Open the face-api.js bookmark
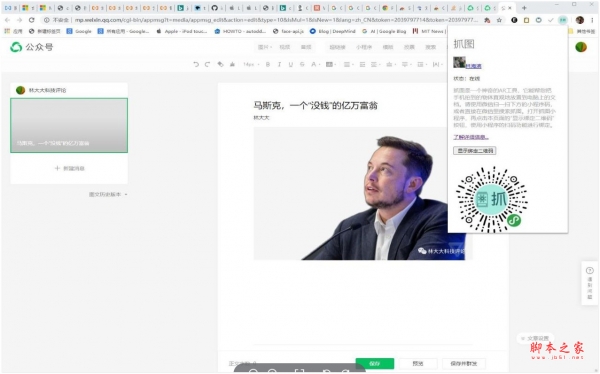Screen dimensions: 600x374 tap(288, 31)
